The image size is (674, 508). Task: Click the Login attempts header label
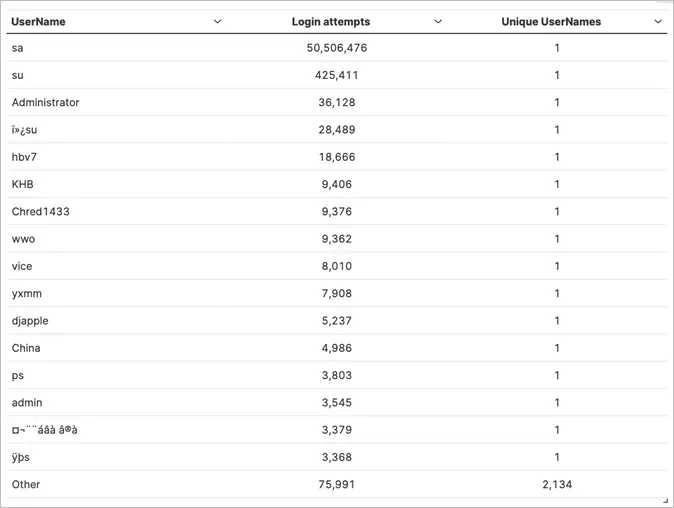[331, 21]
